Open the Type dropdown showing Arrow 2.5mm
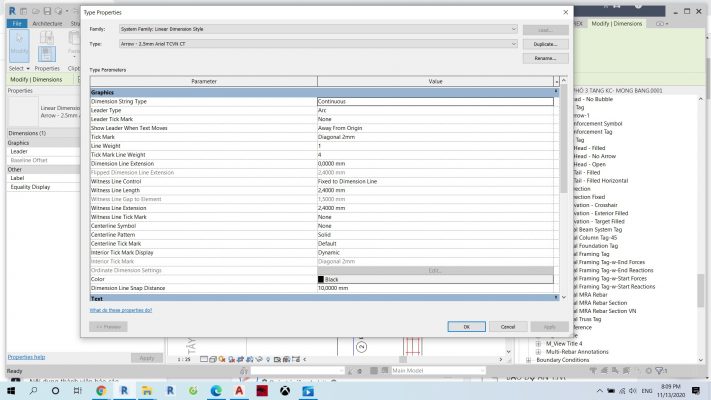This screenshot has height=400, width=711. [x=317, y=44]
